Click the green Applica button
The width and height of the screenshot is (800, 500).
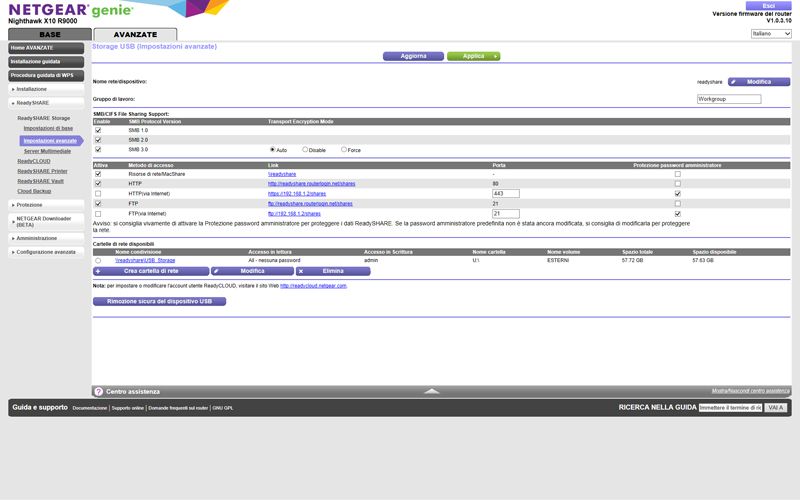click(x=473, y=56)
